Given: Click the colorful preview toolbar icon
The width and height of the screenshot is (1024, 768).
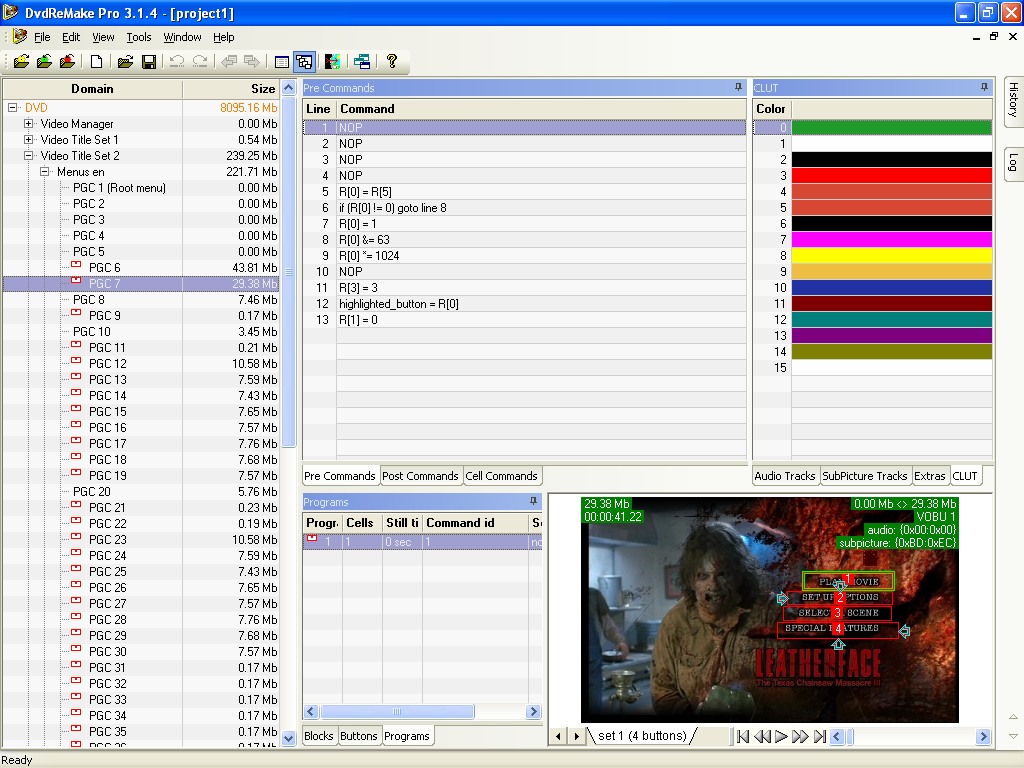Looking at the screenshot, I should click(332, 61).
